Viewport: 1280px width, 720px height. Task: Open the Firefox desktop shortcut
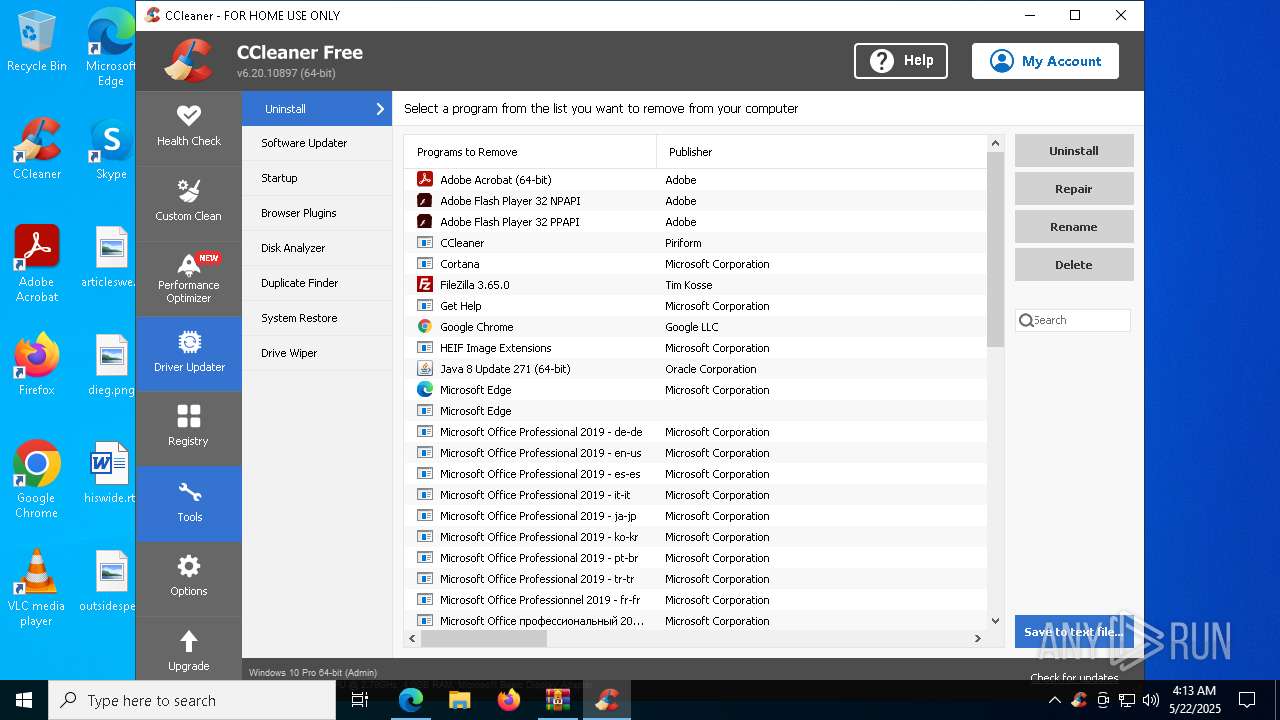[x=36, y=365]
